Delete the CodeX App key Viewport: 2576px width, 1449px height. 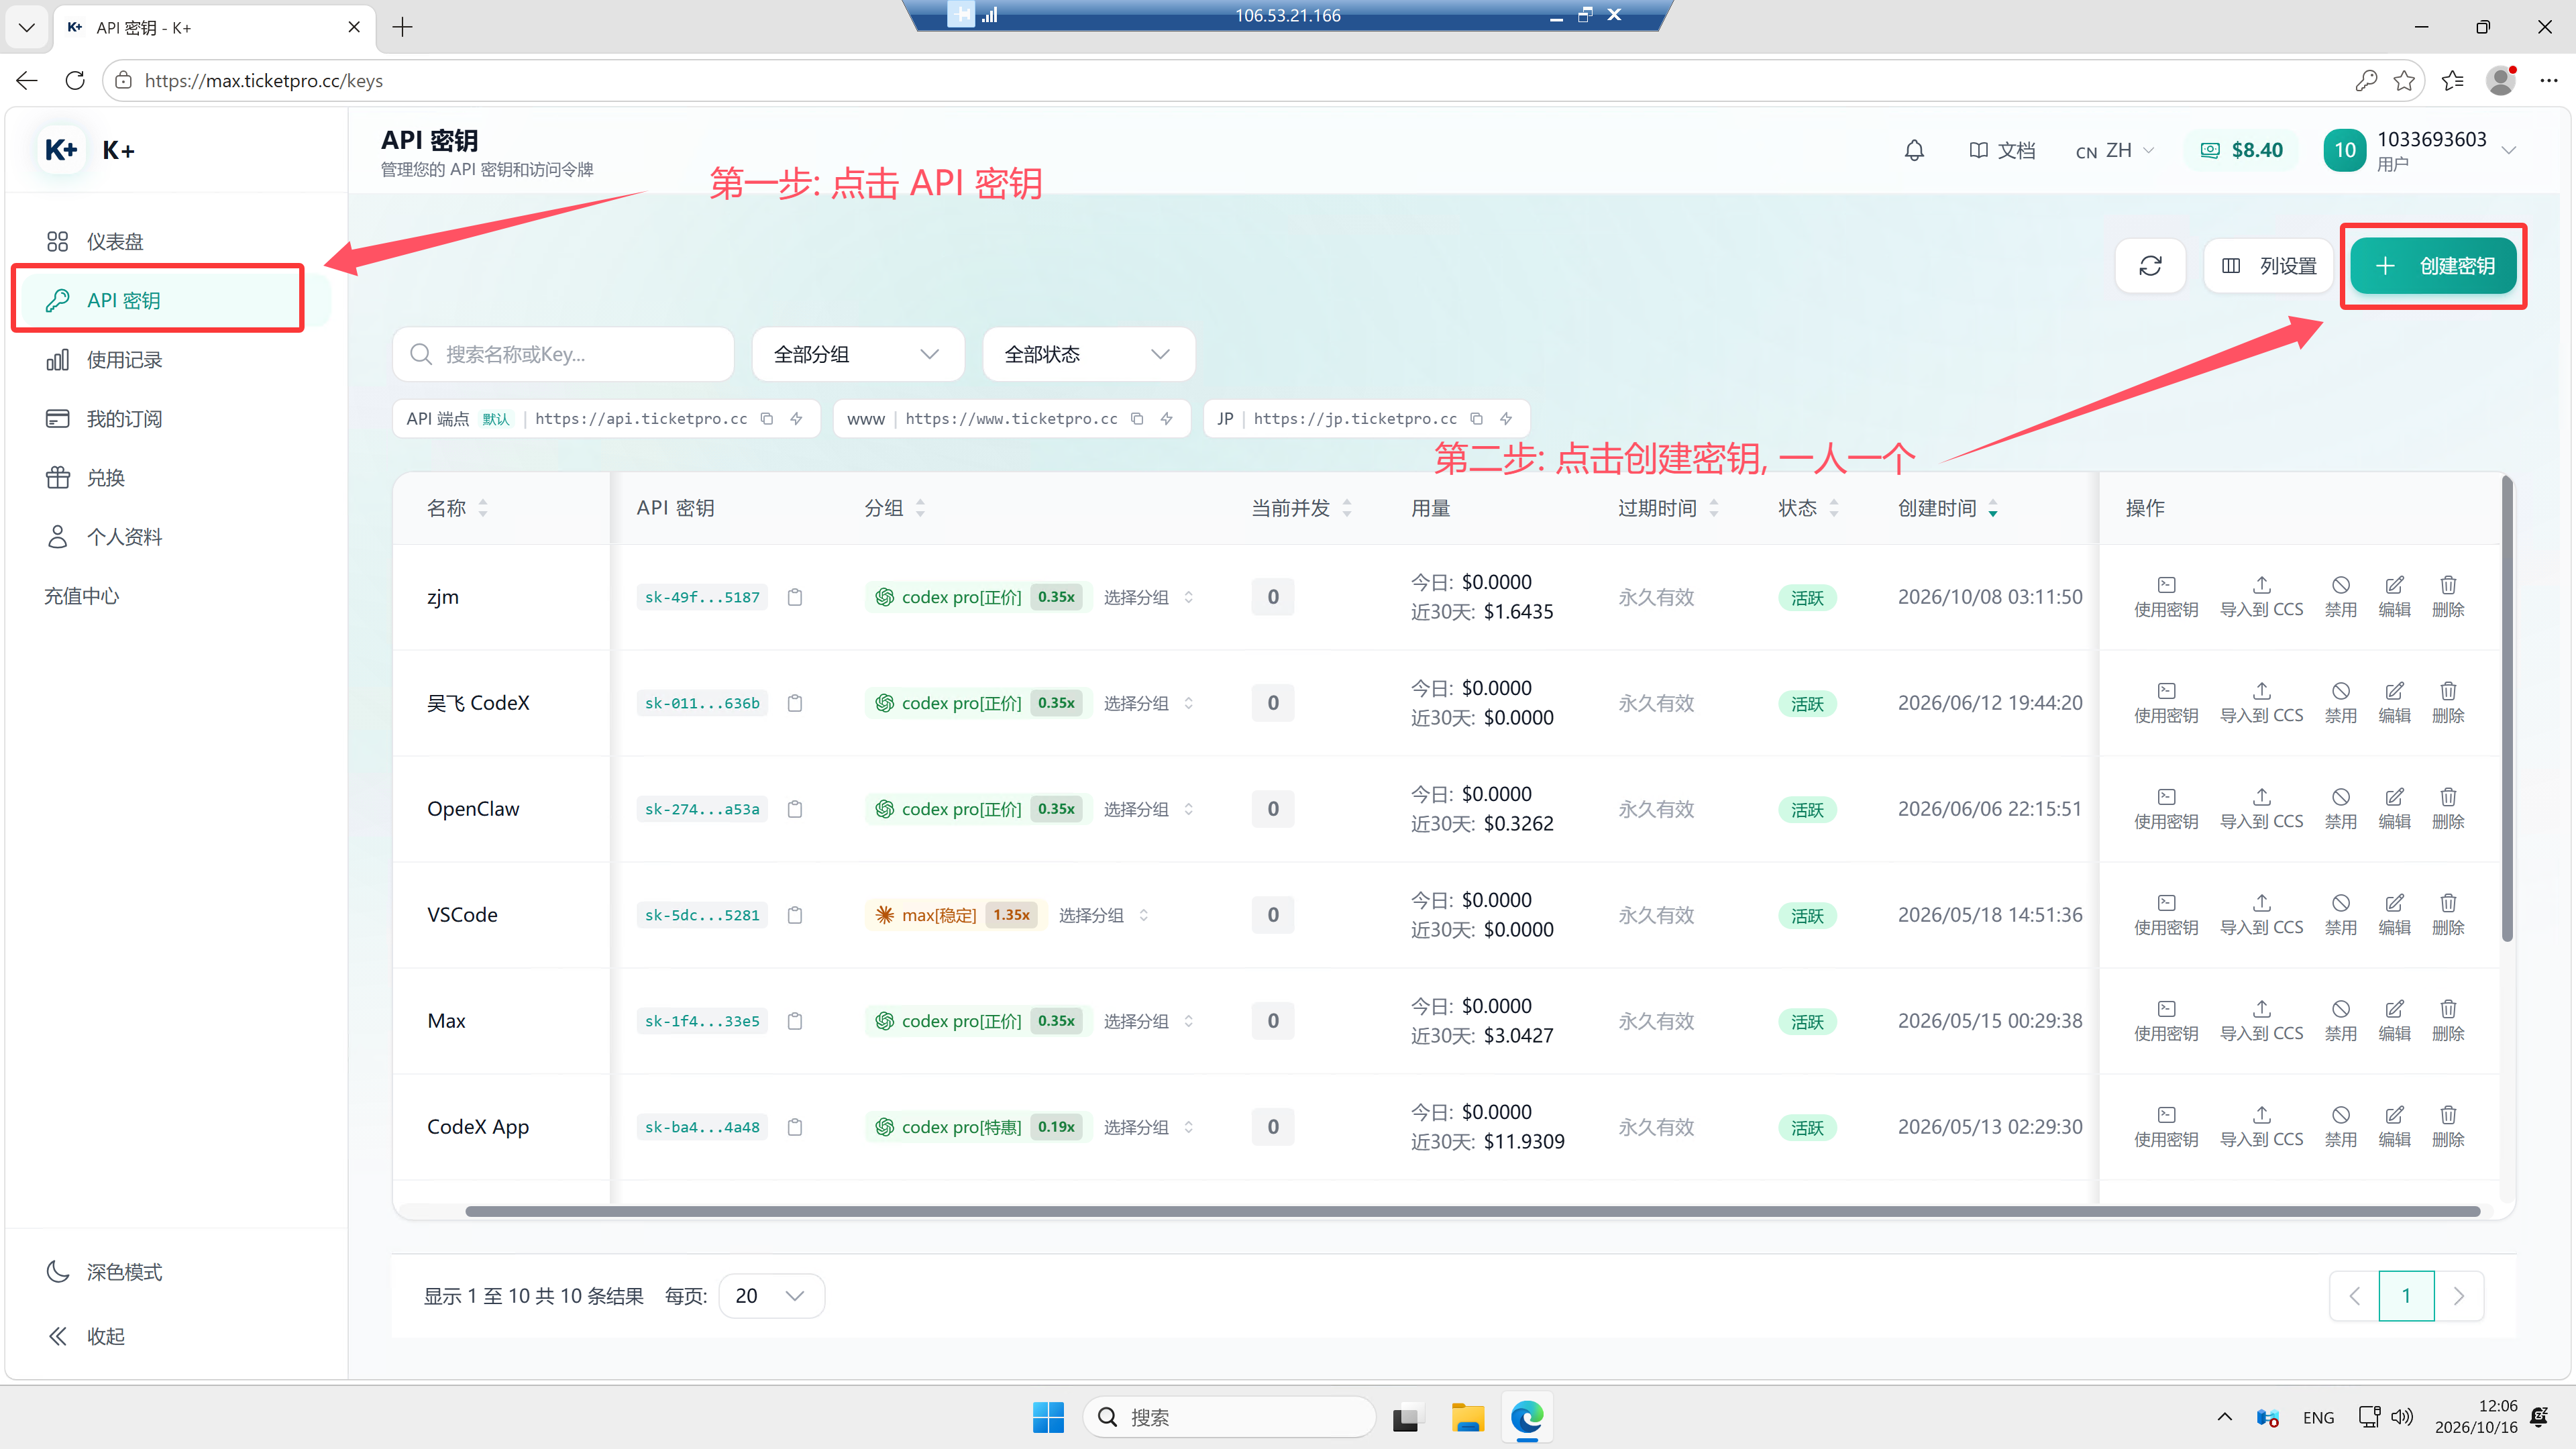pyautogui.click(x=2448, y=1127)
